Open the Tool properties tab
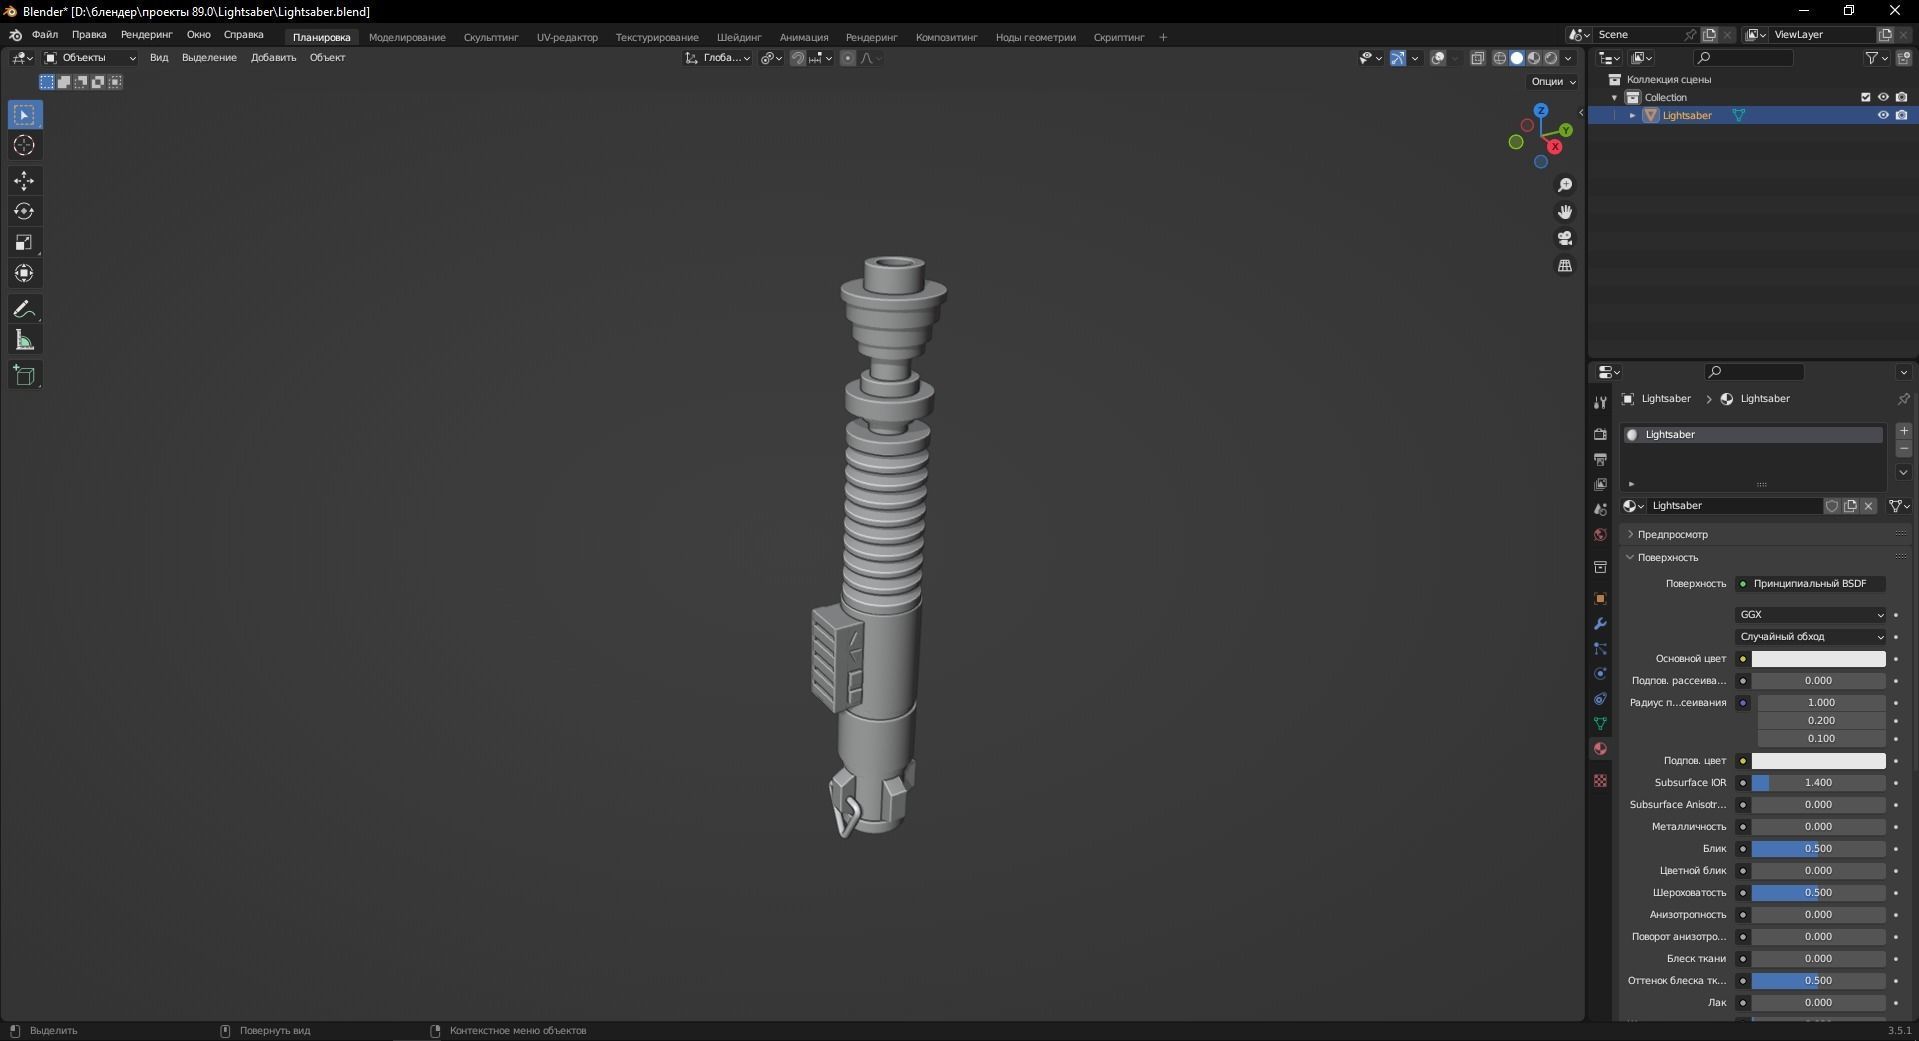1919x1041 pixels. tap(1600, 402)
